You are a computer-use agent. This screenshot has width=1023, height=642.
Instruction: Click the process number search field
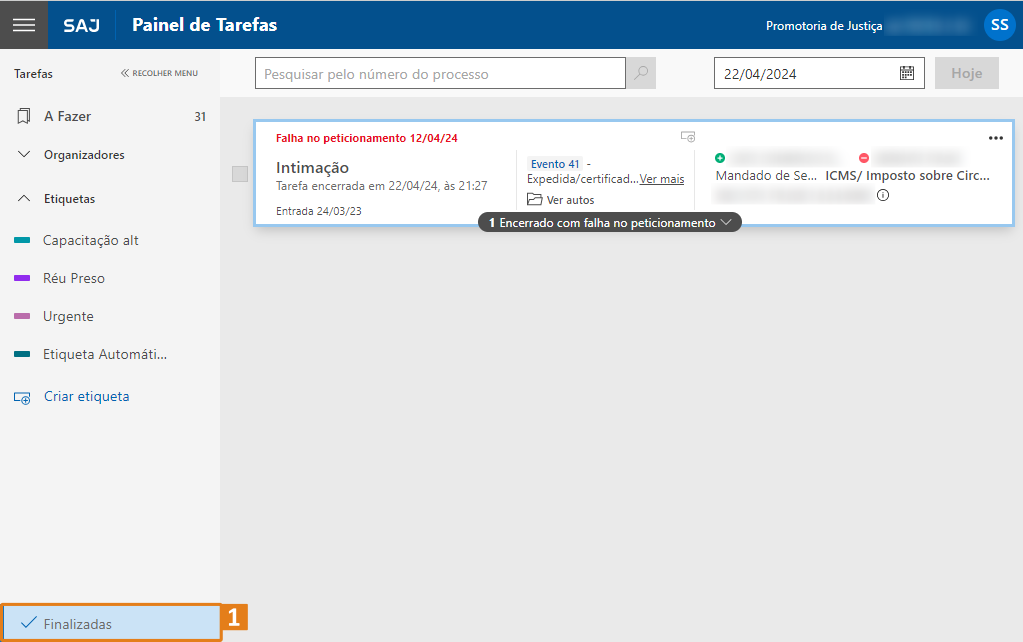(x=440, y=74)
